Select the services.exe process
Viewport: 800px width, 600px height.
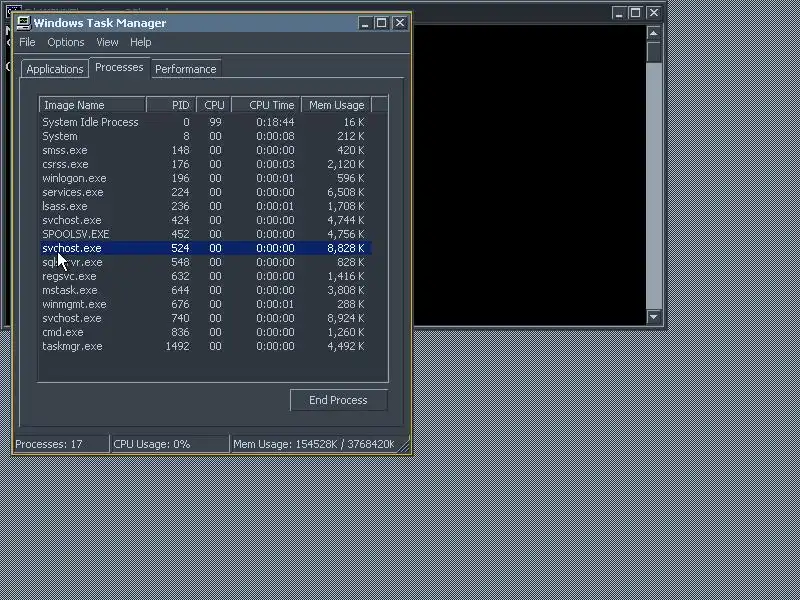(206, 192)
